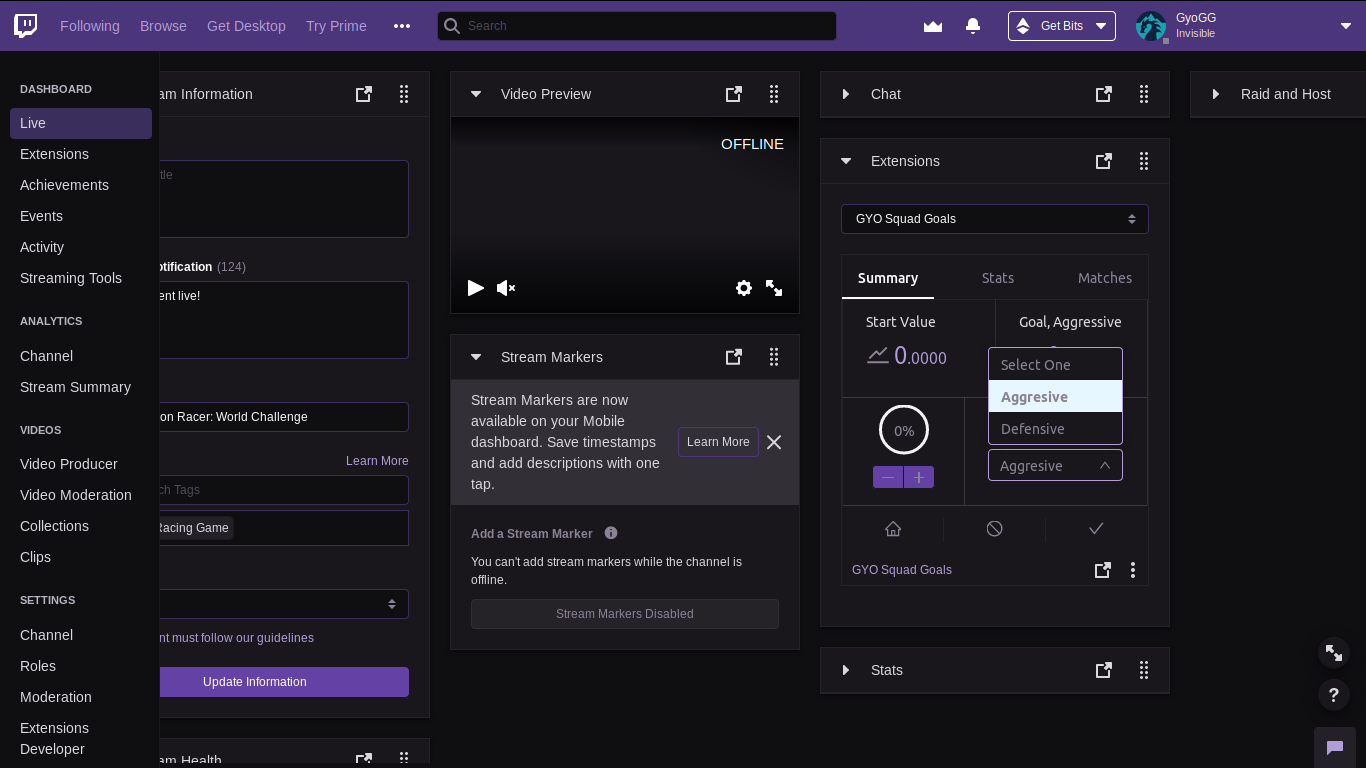Select the Summary tab

point(888,278)
